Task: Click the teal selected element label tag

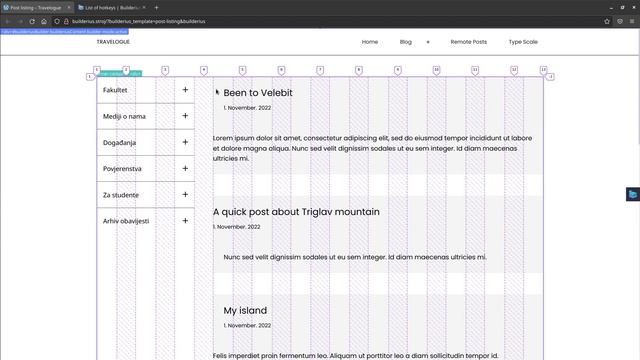Action: (120, 73)
